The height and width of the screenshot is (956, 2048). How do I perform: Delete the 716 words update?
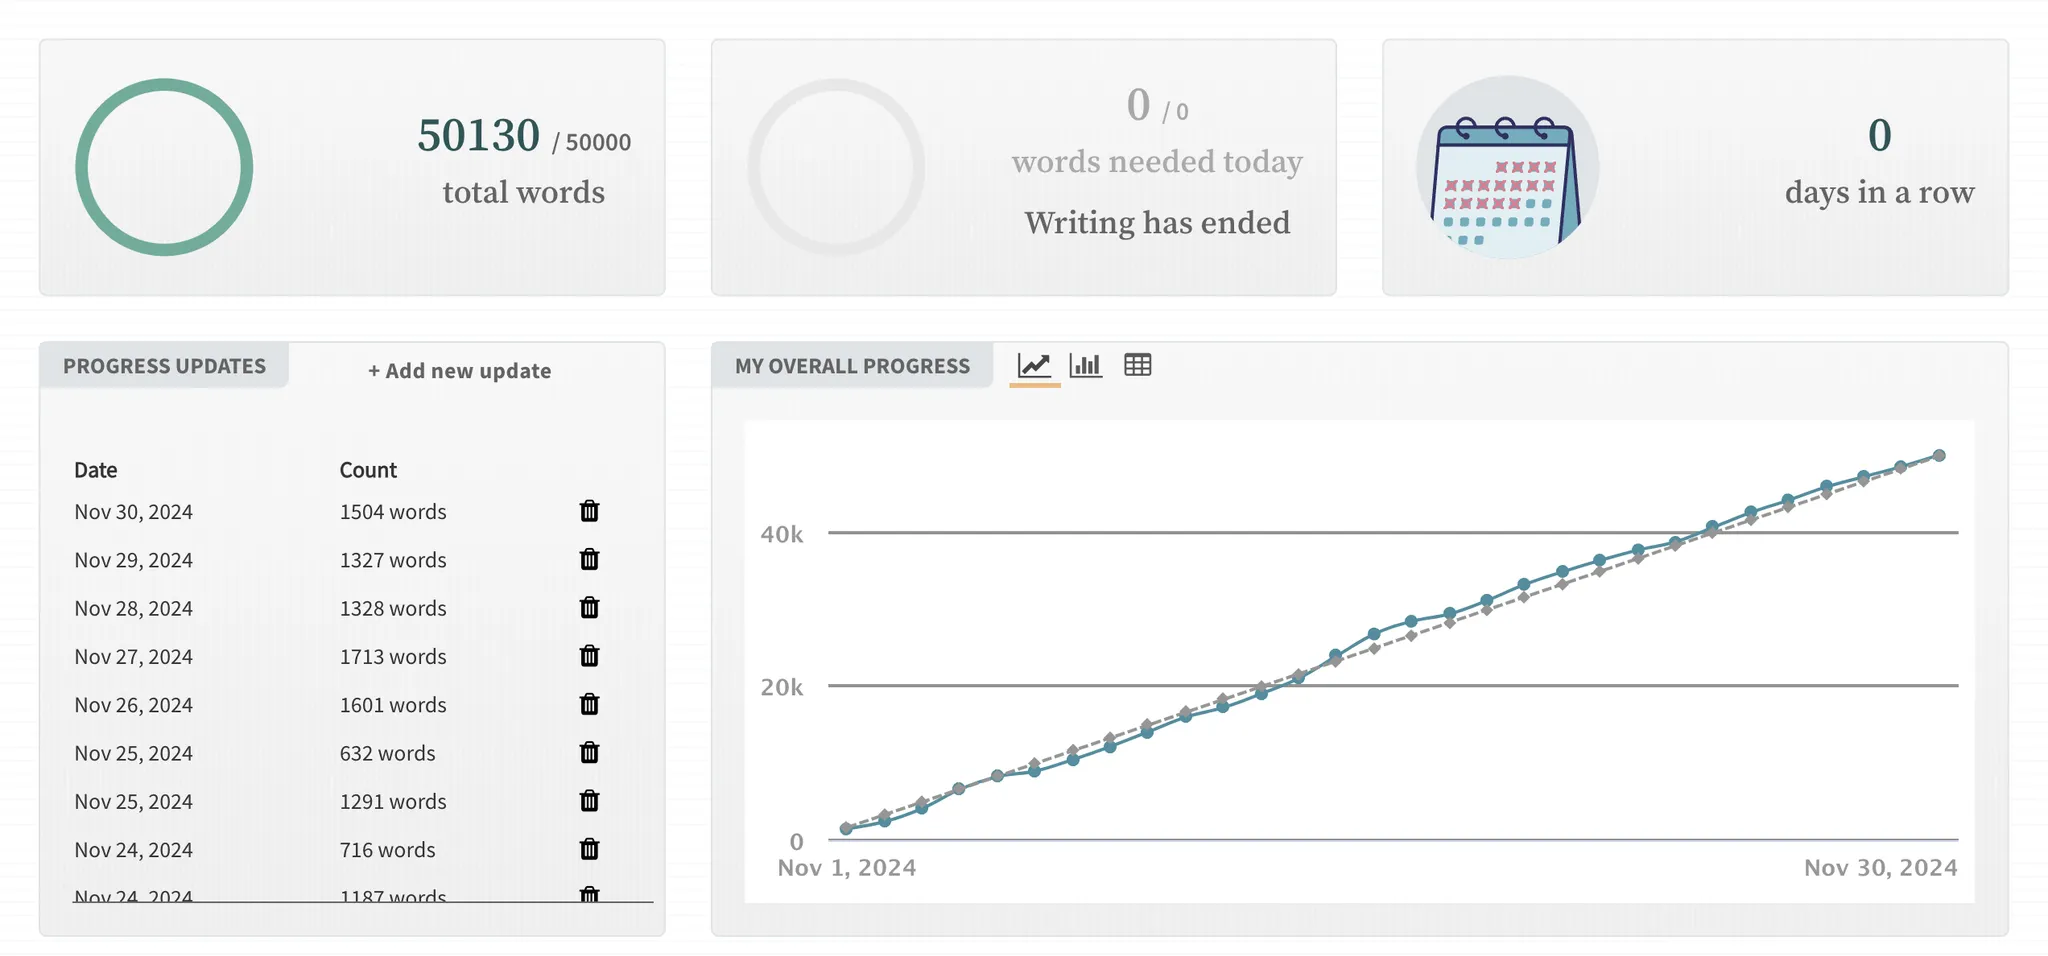point(590,849)
